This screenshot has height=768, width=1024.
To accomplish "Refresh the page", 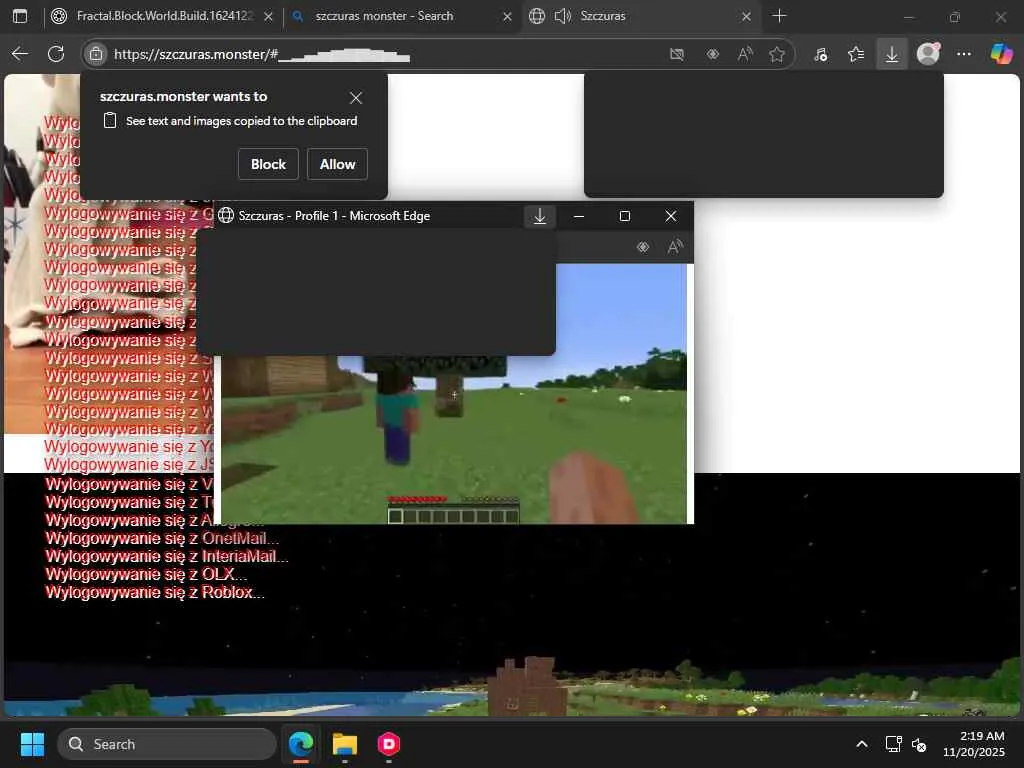I will [x=56, y=54].
